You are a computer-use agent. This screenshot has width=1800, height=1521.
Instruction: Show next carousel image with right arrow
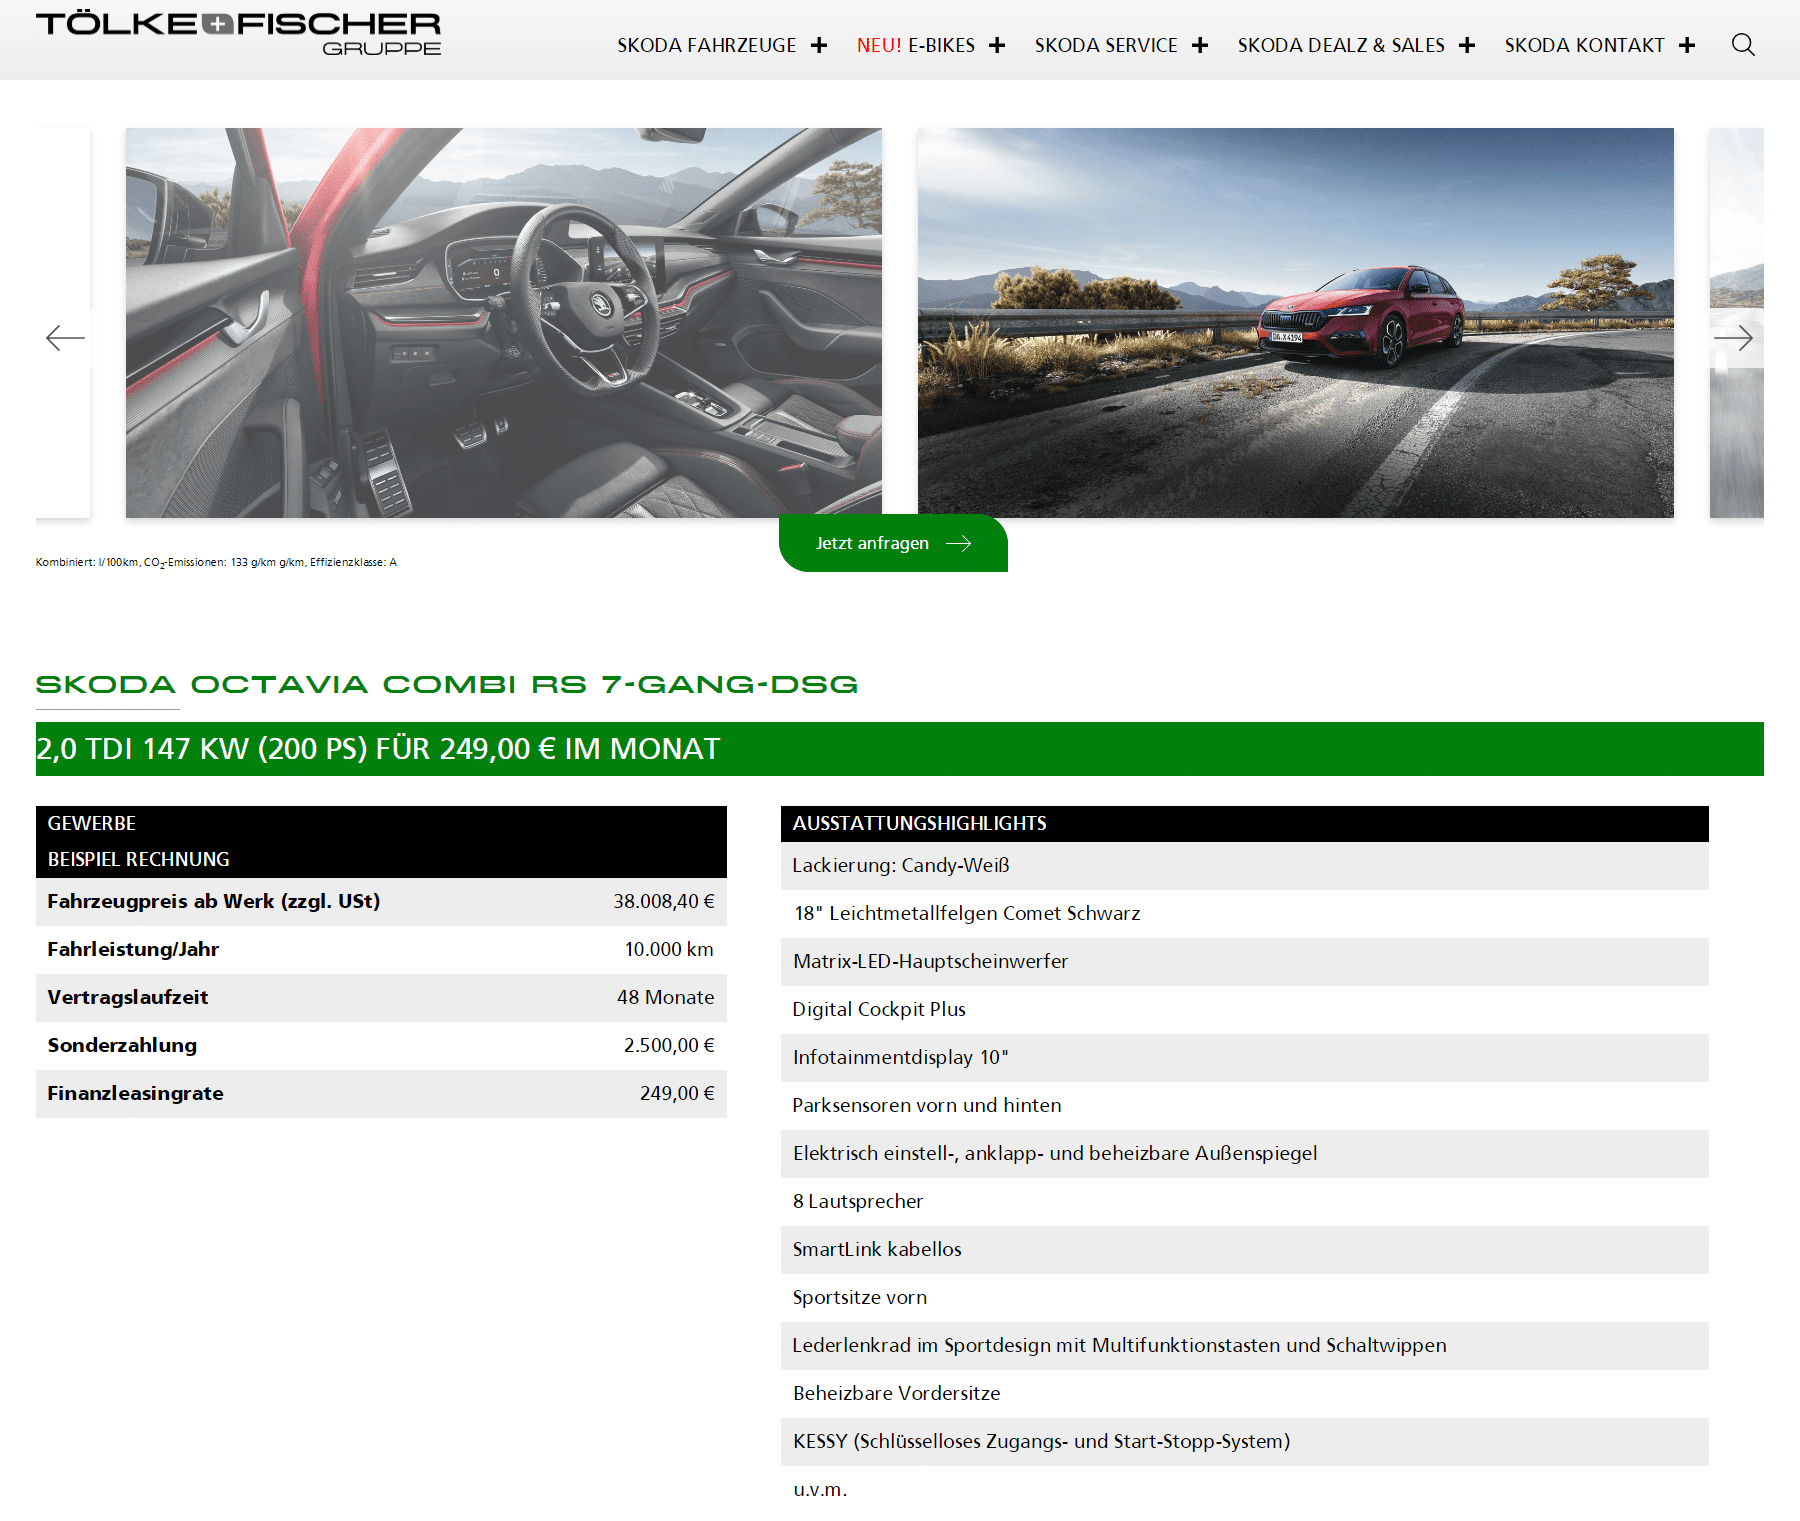[1733, 338]
